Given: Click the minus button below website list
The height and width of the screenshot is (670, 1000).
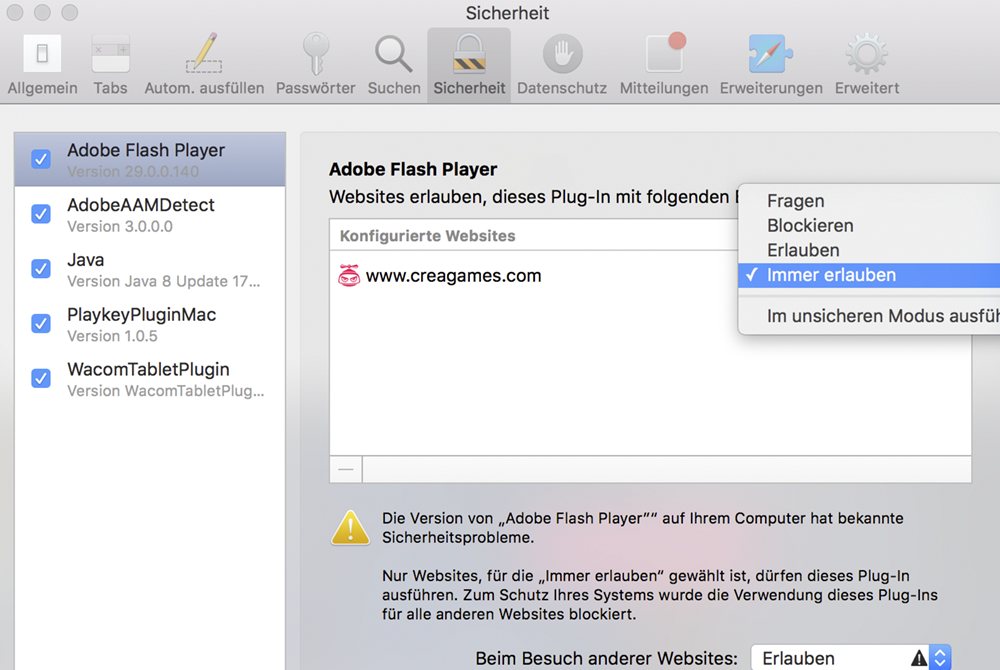Looking at the screenshot, I should pos(345,469).
